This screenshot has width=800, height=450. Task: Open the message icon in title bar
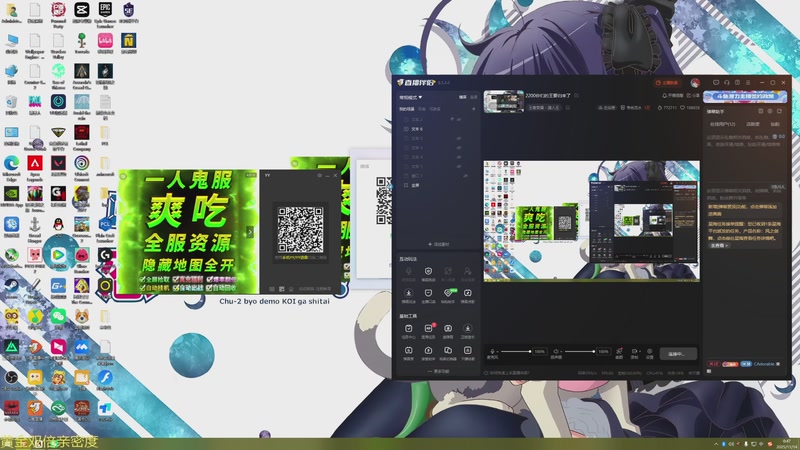(x=716, y=82)
